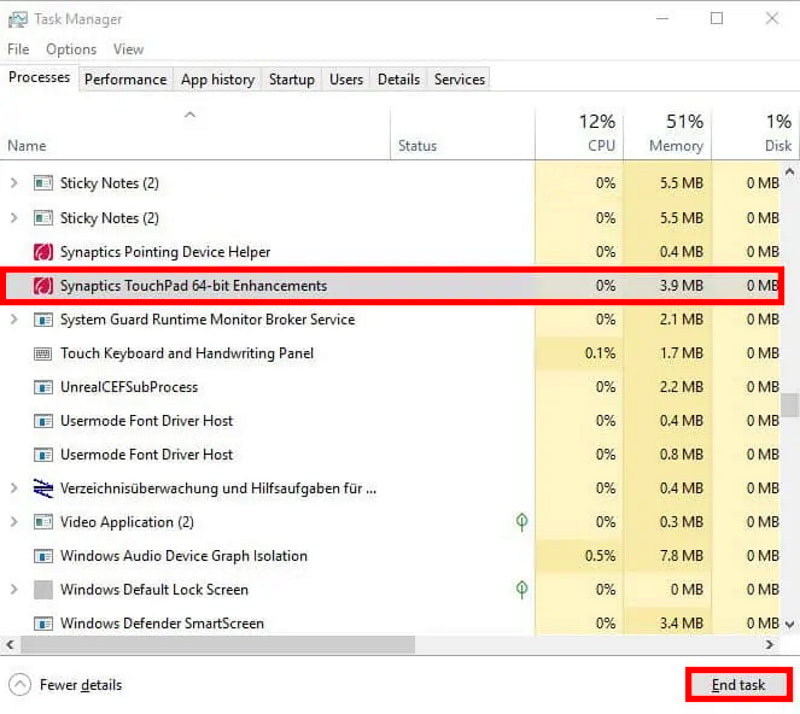Expand the Video Application (2) group
Image resolution: width=800 pixels, height=714 pixels.
14,522
